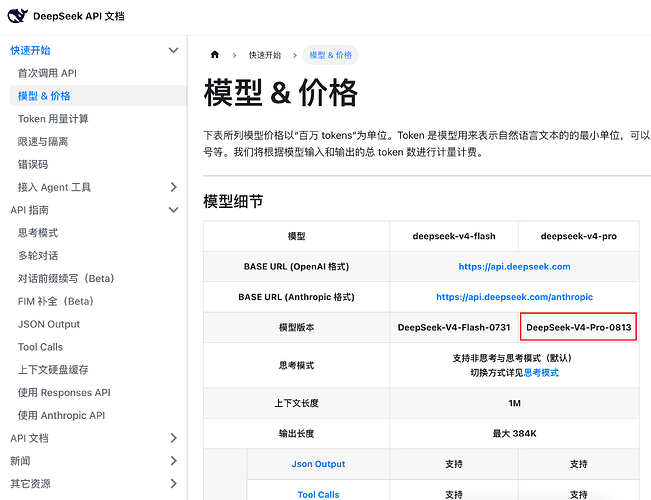Click the 输出长度 row label
Screen dimensions: 651x500
296,434
